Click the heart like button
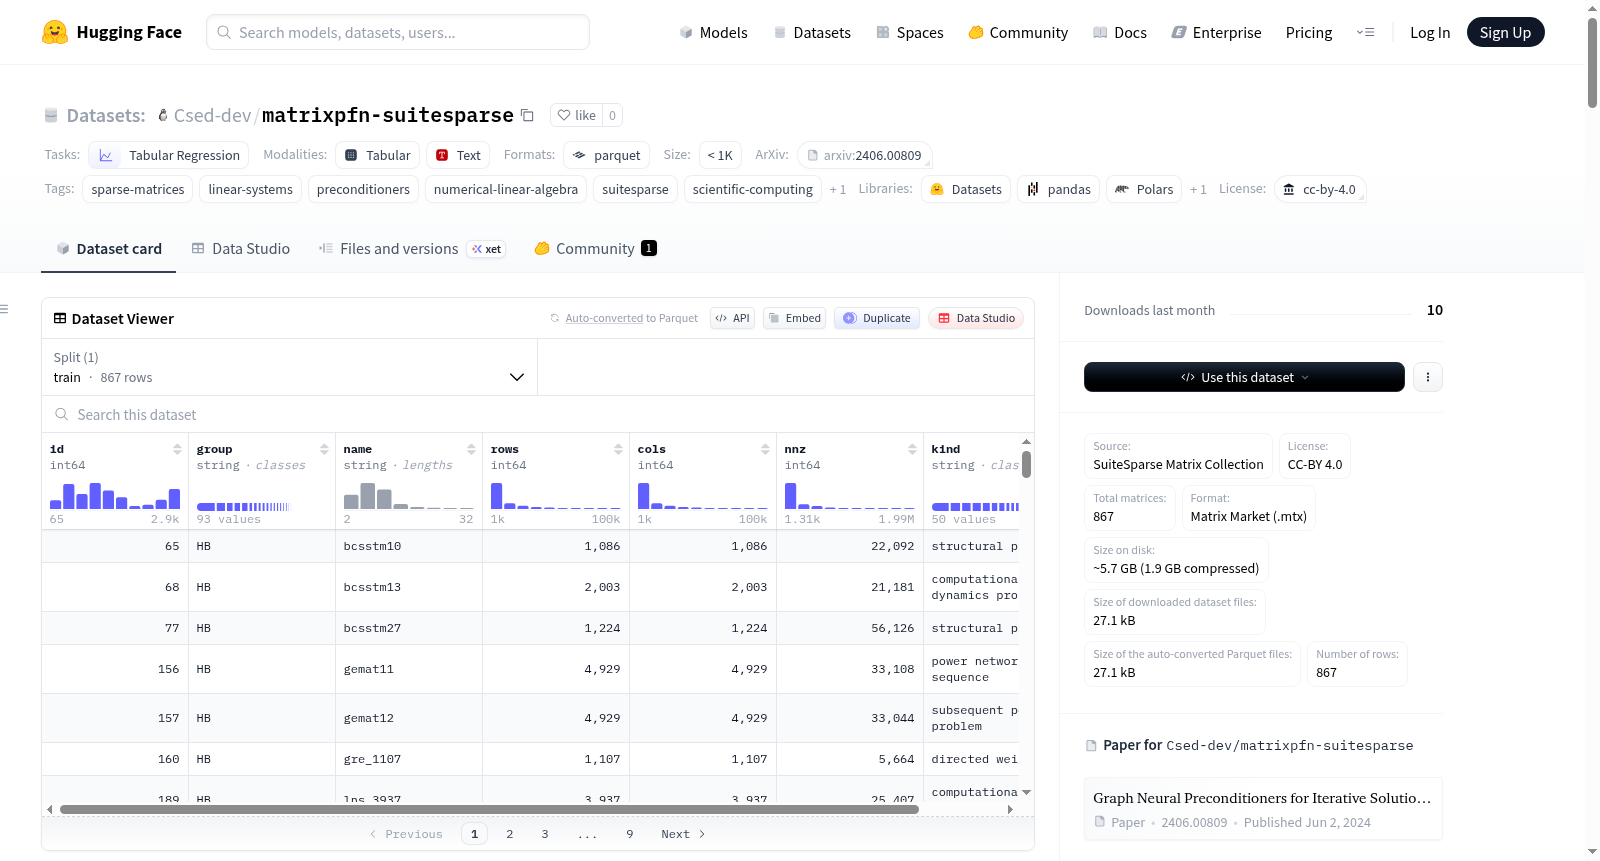 click(576, 115)
